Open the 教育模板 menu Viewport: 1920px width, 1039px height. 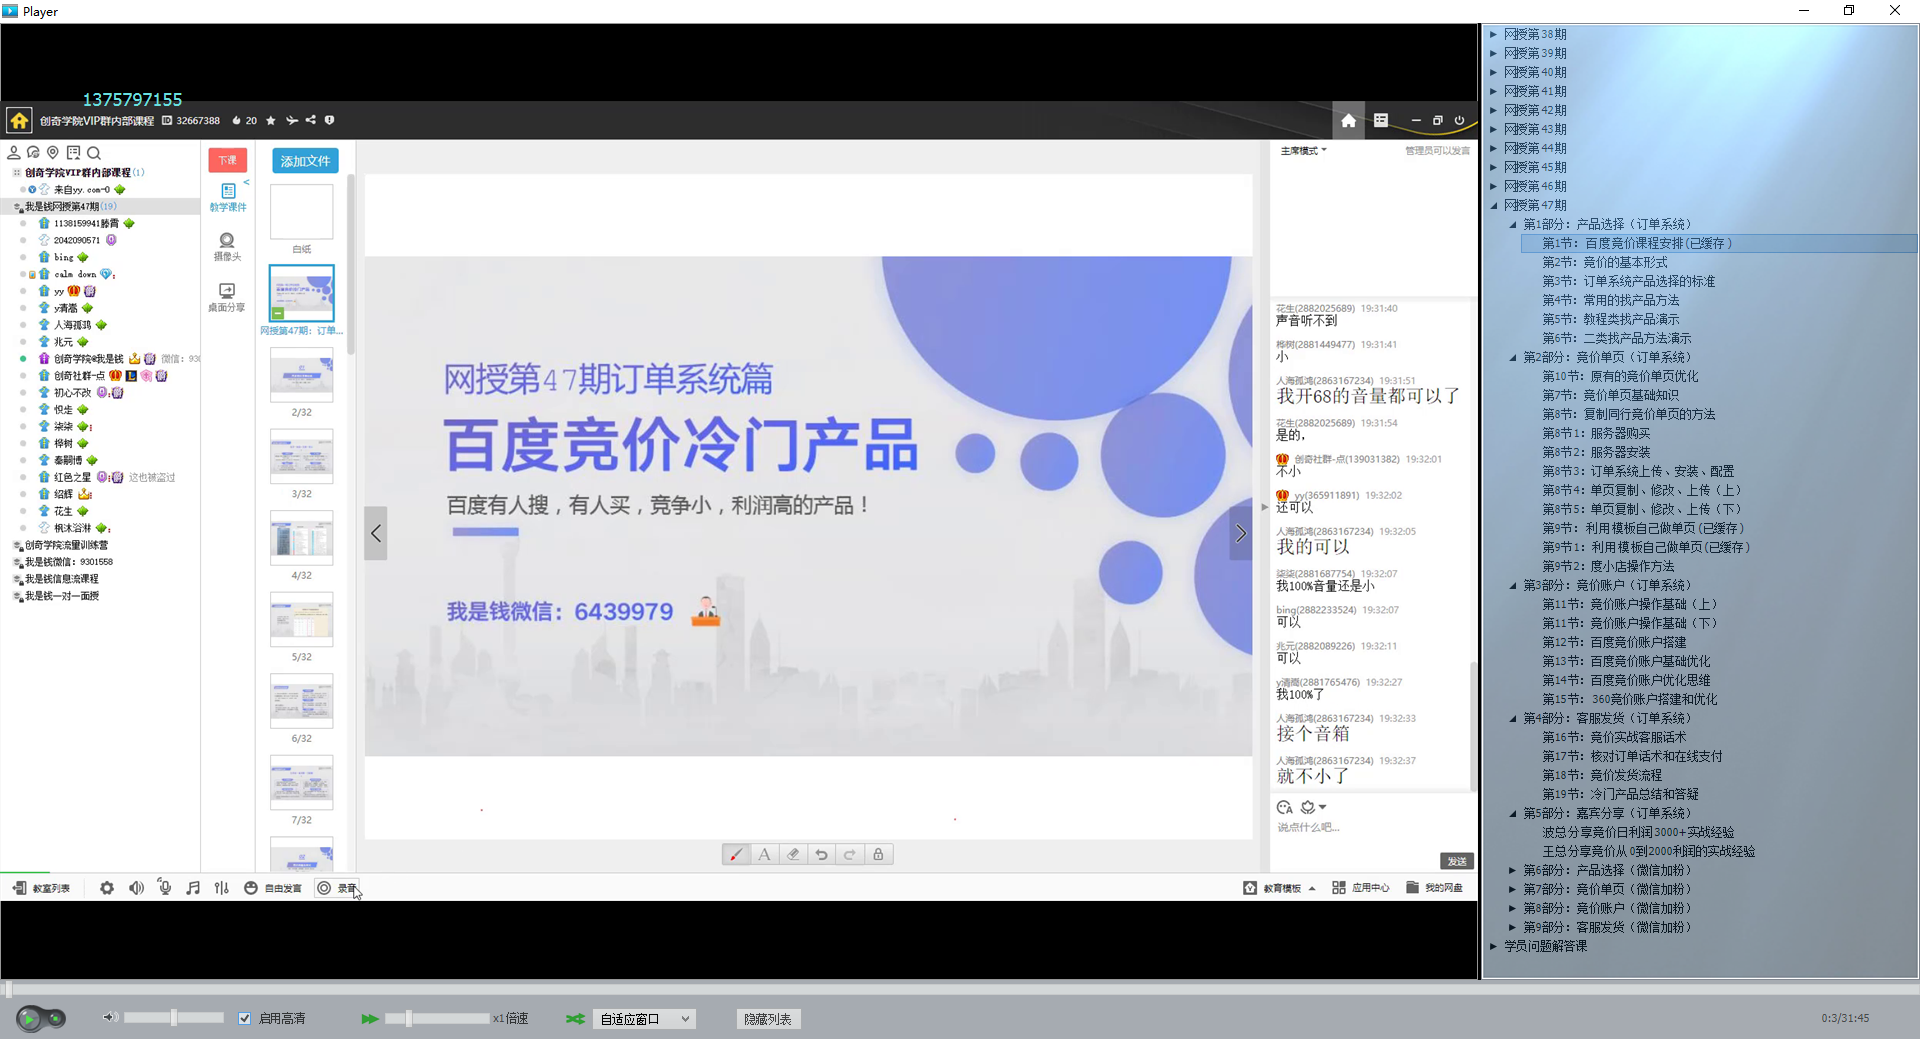pyautogui.click(x=1279, y=888)
